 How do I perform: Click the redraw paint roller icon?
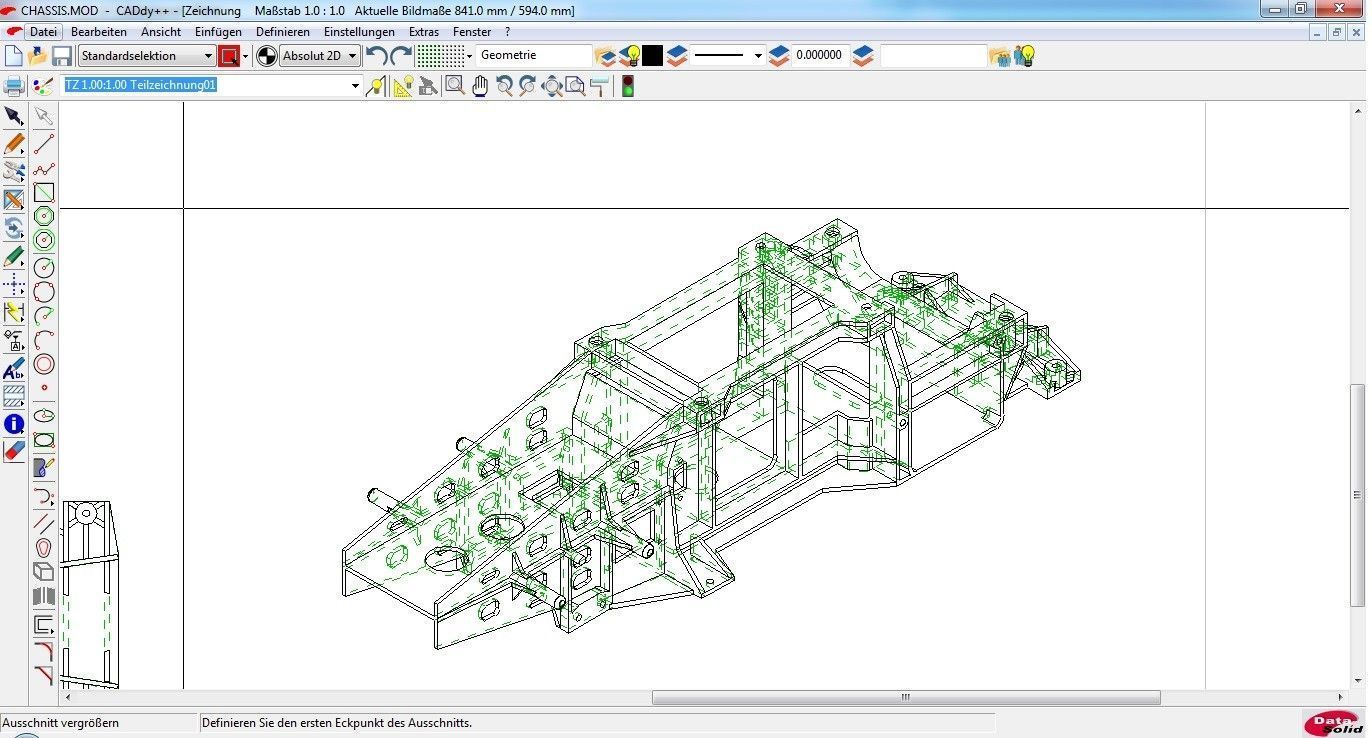[x=600, y=86]
